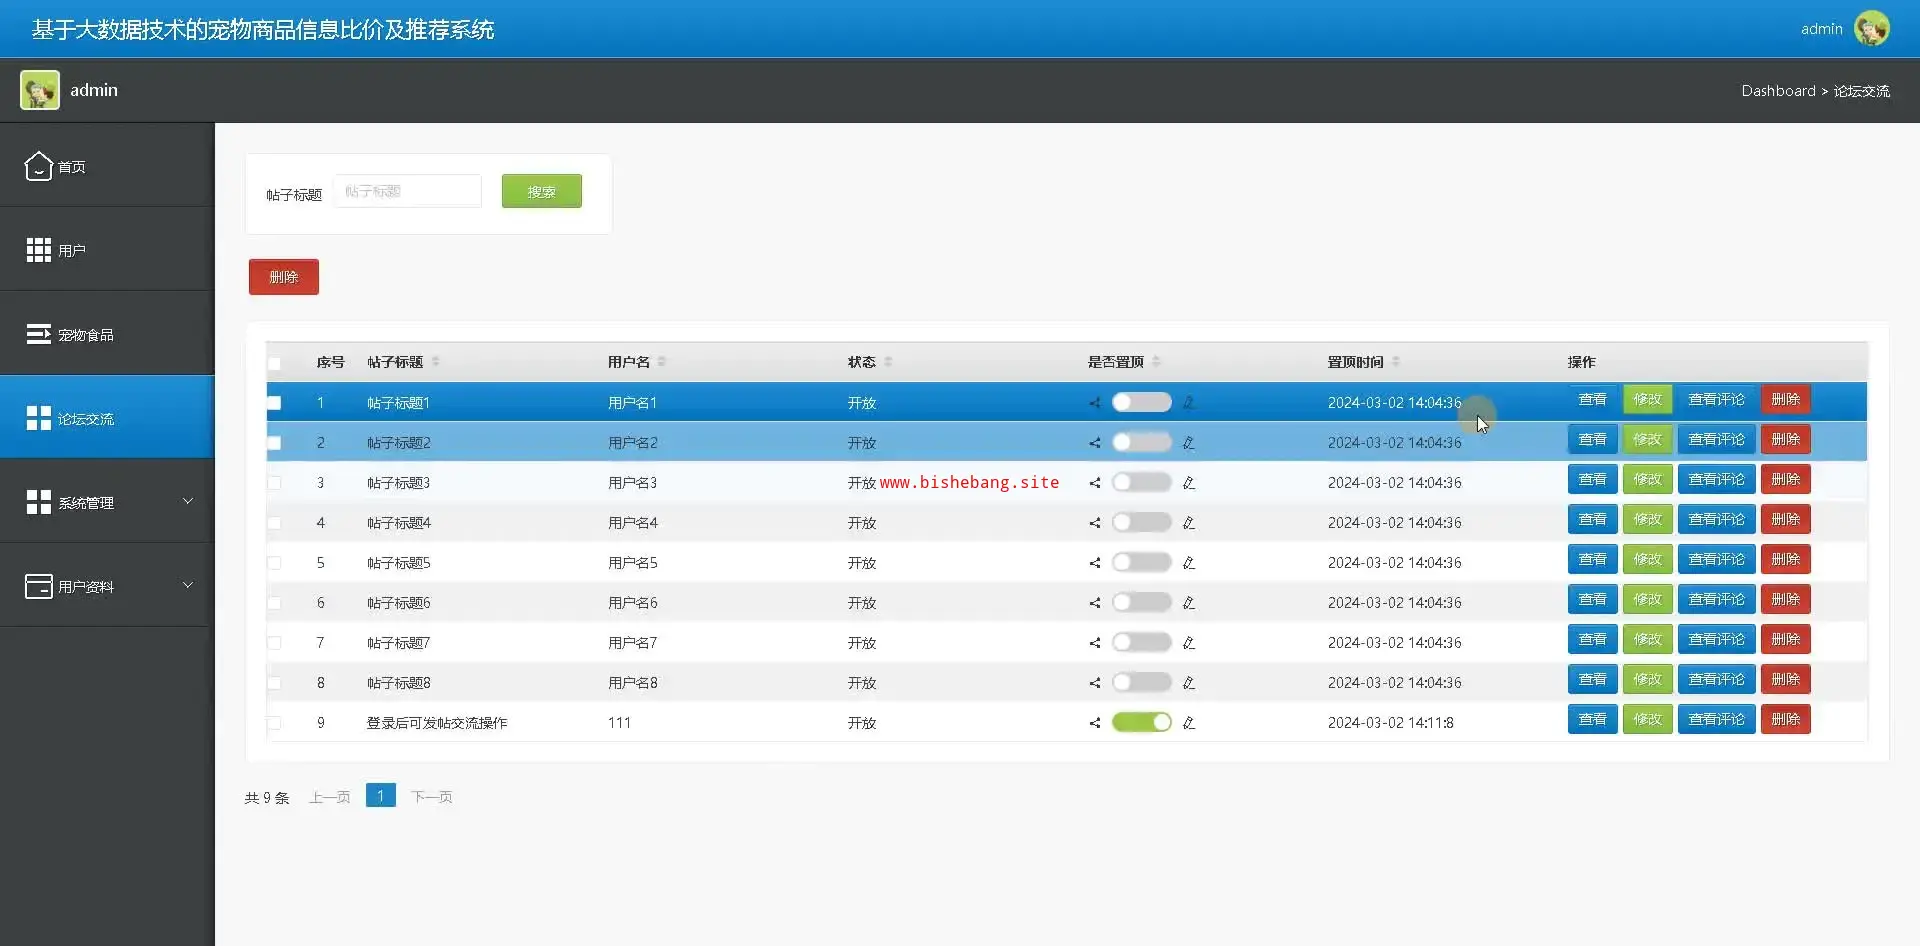
Task: Expand the 用户资料 submenu chevron
Action: 187,585
